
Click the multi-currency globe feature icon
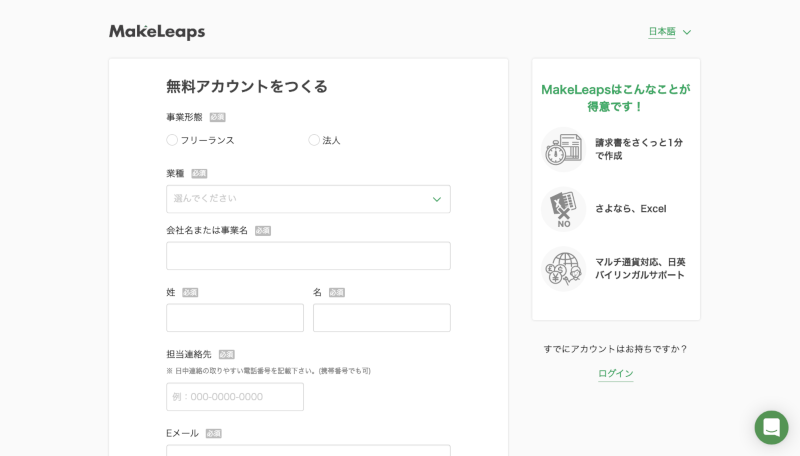click(x=563, y=269)
